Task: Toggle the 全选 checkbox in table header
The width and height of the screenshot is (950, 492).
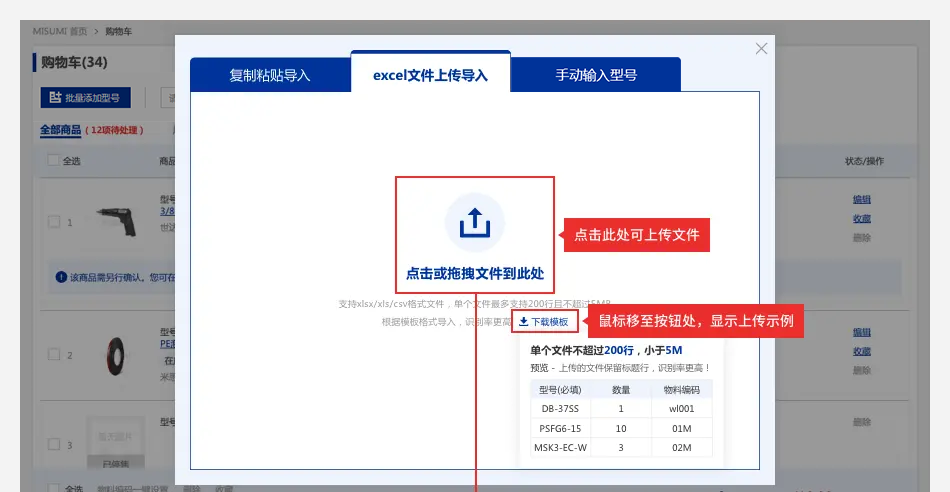Action: pyautogui.click(x=53, y=161)
